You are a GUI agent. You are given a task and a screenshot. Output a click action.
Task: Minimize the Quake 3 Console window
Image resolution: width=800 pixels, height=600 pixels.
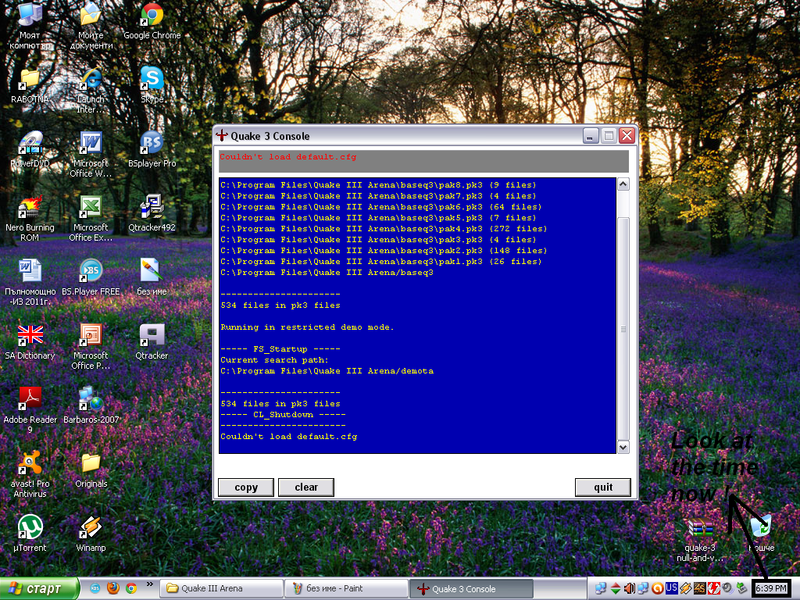click(x=590, y=136)
